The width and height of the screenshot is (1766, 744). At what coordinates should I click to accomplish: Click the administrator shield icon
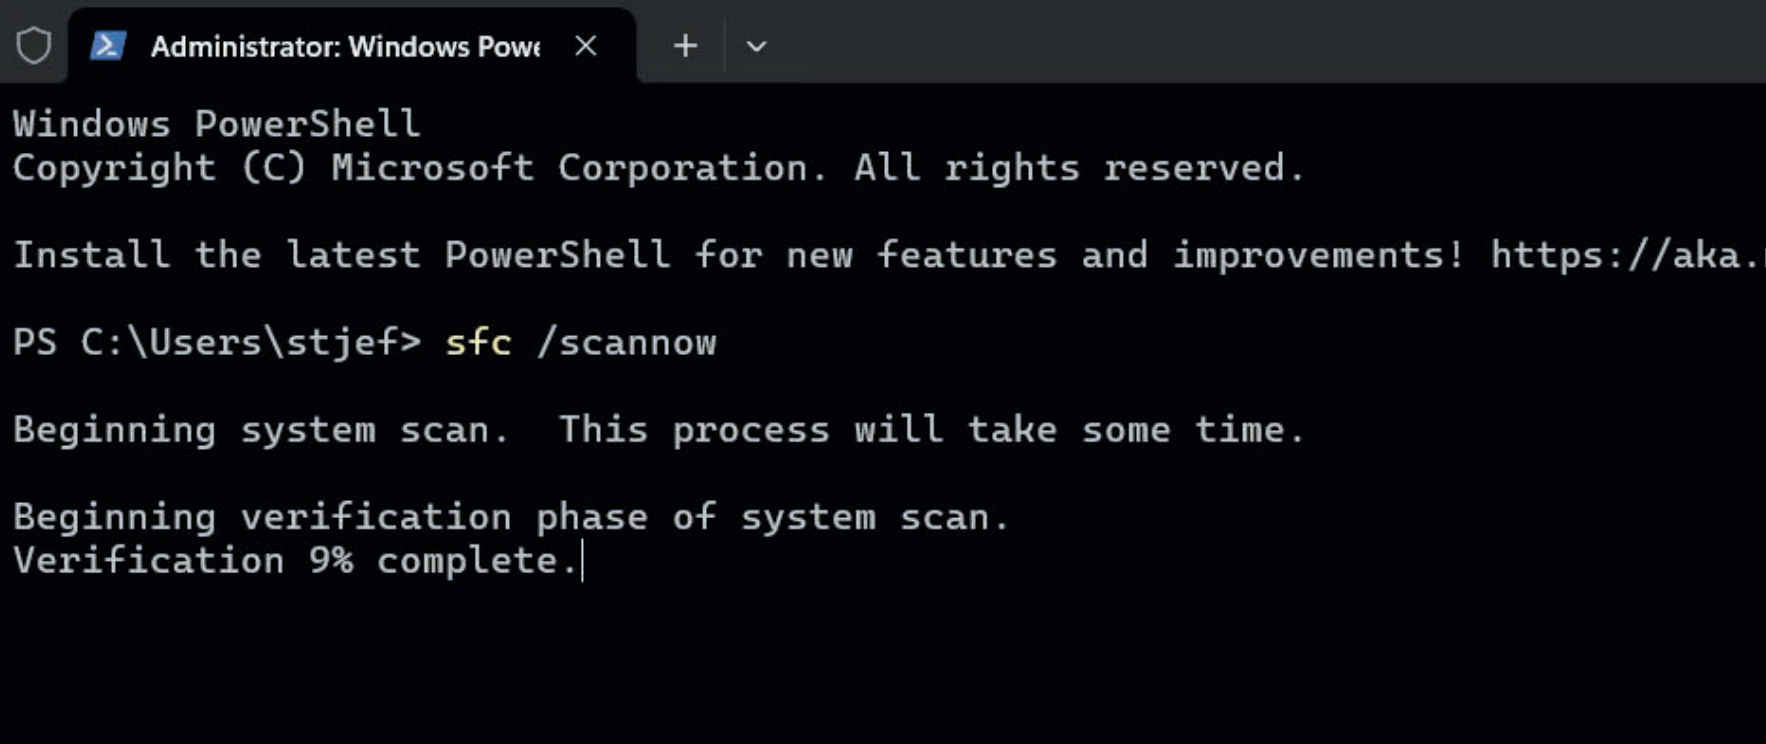tap(33, 46)
